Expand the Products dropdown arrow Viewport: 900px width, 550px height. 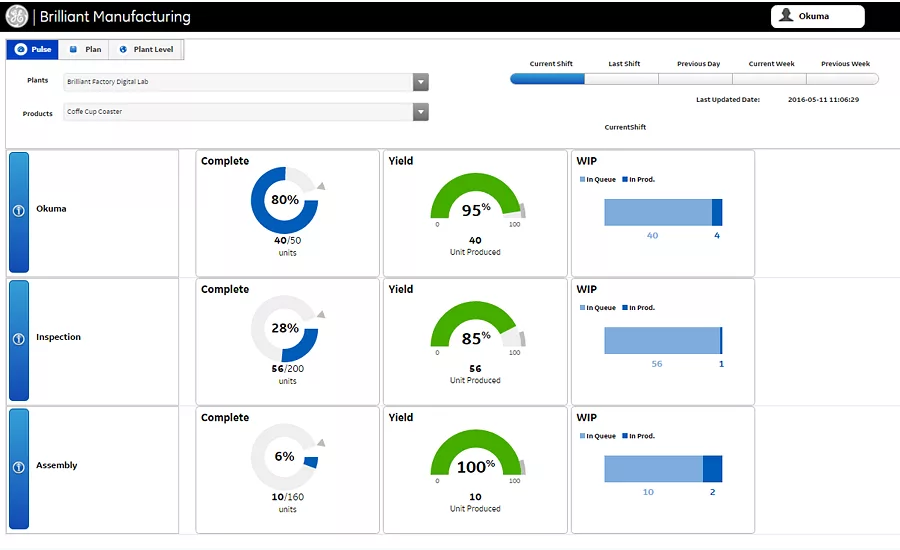click(421, 112)
